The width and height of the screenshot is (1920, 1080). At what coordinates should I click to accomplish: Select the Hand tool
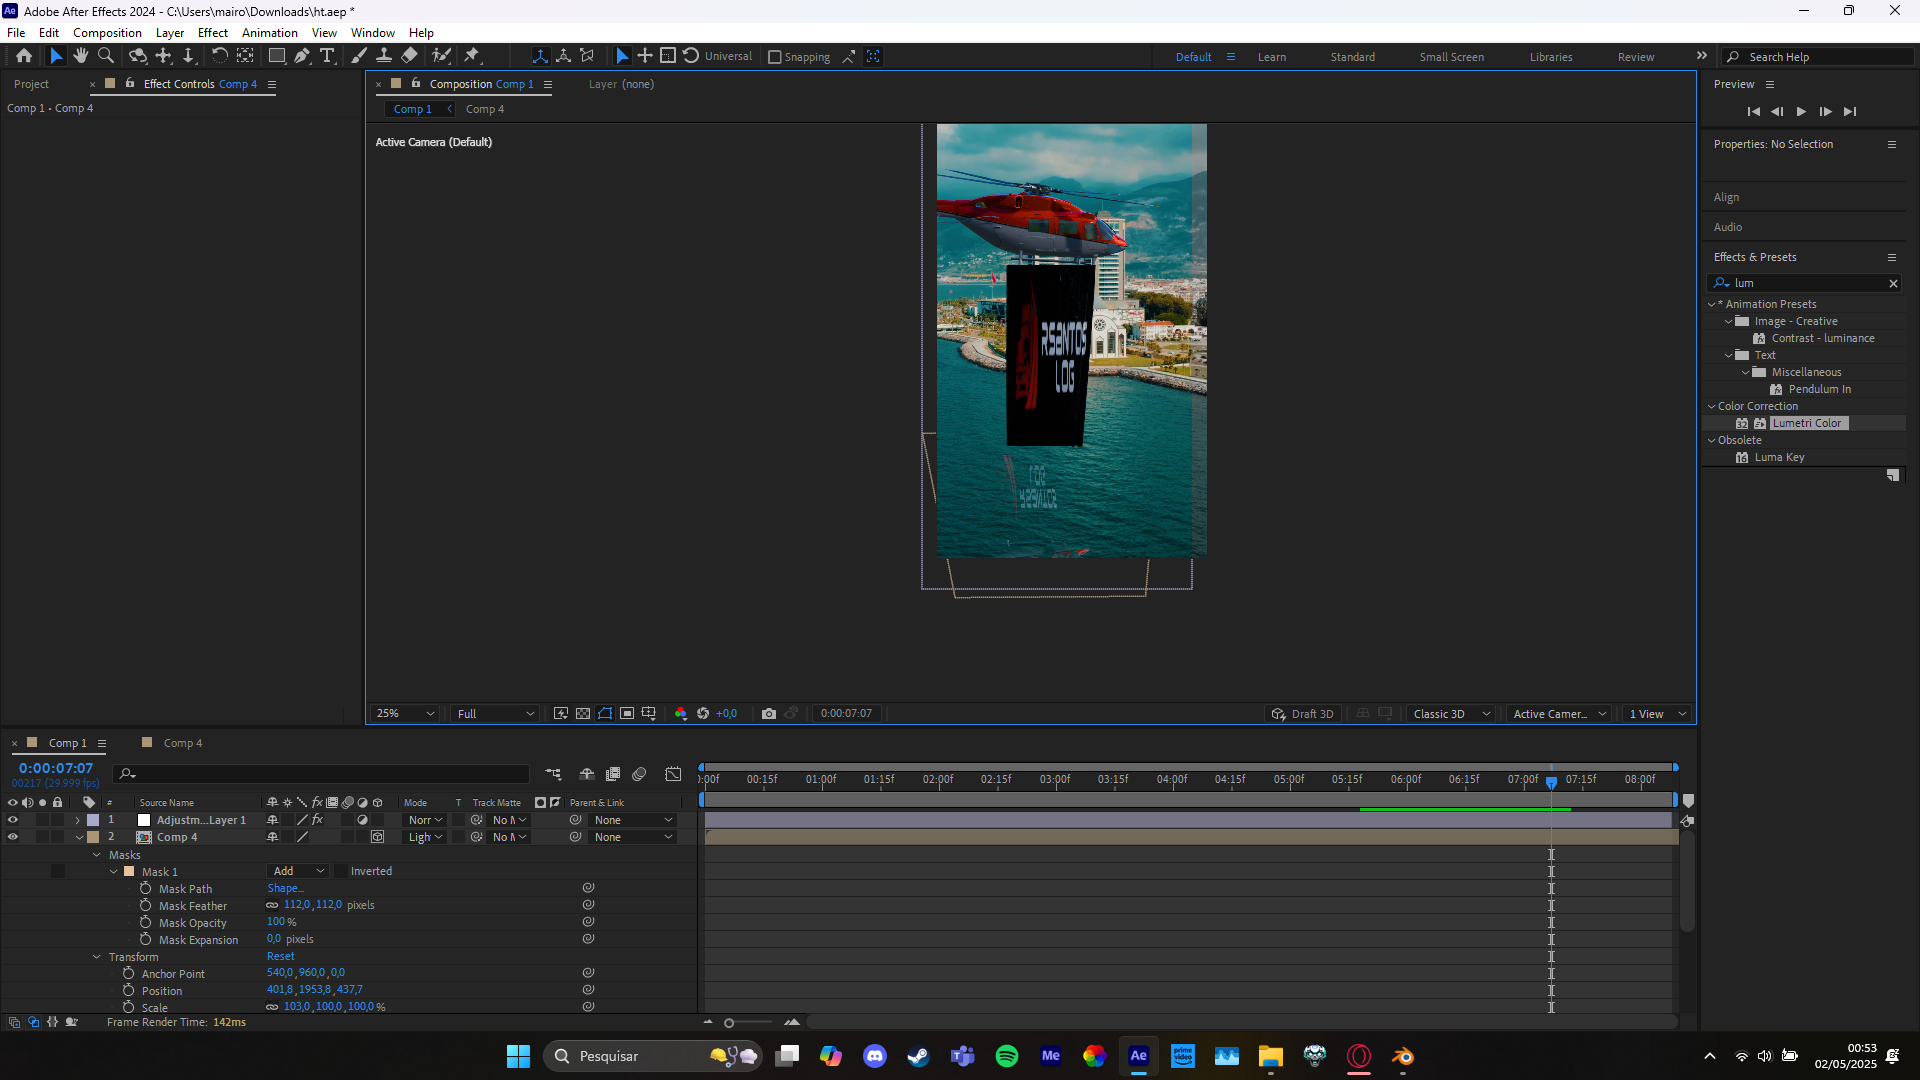(81, 56)
